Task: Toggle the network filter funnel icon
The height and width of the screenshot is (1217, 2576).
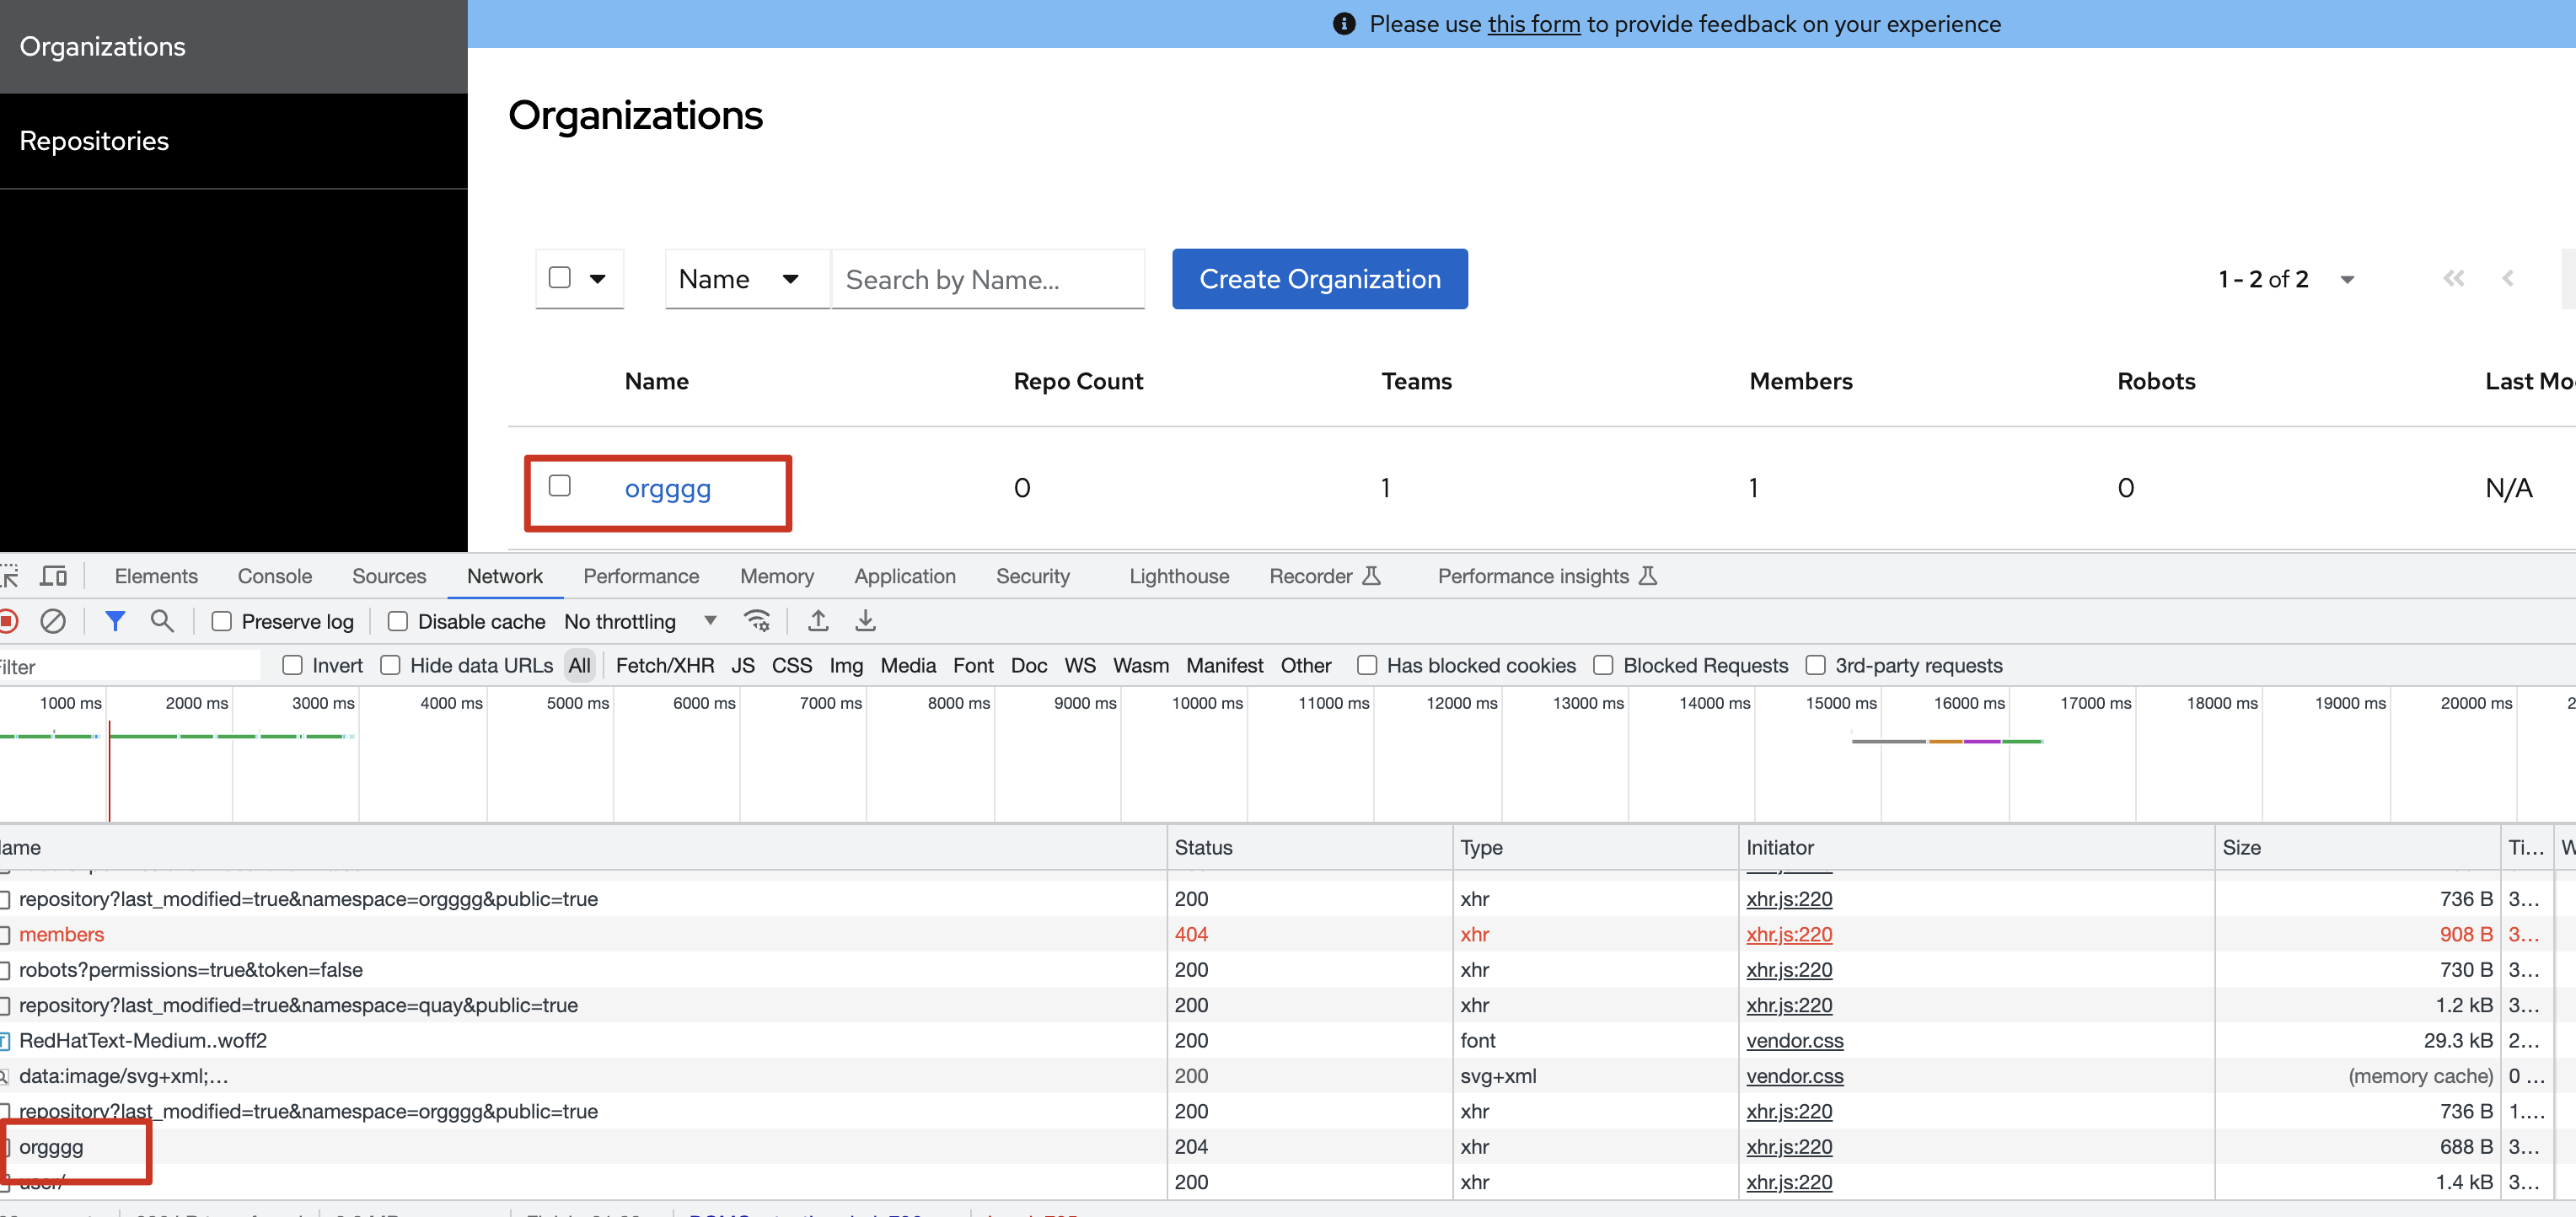Action: [x=115, y=621]
